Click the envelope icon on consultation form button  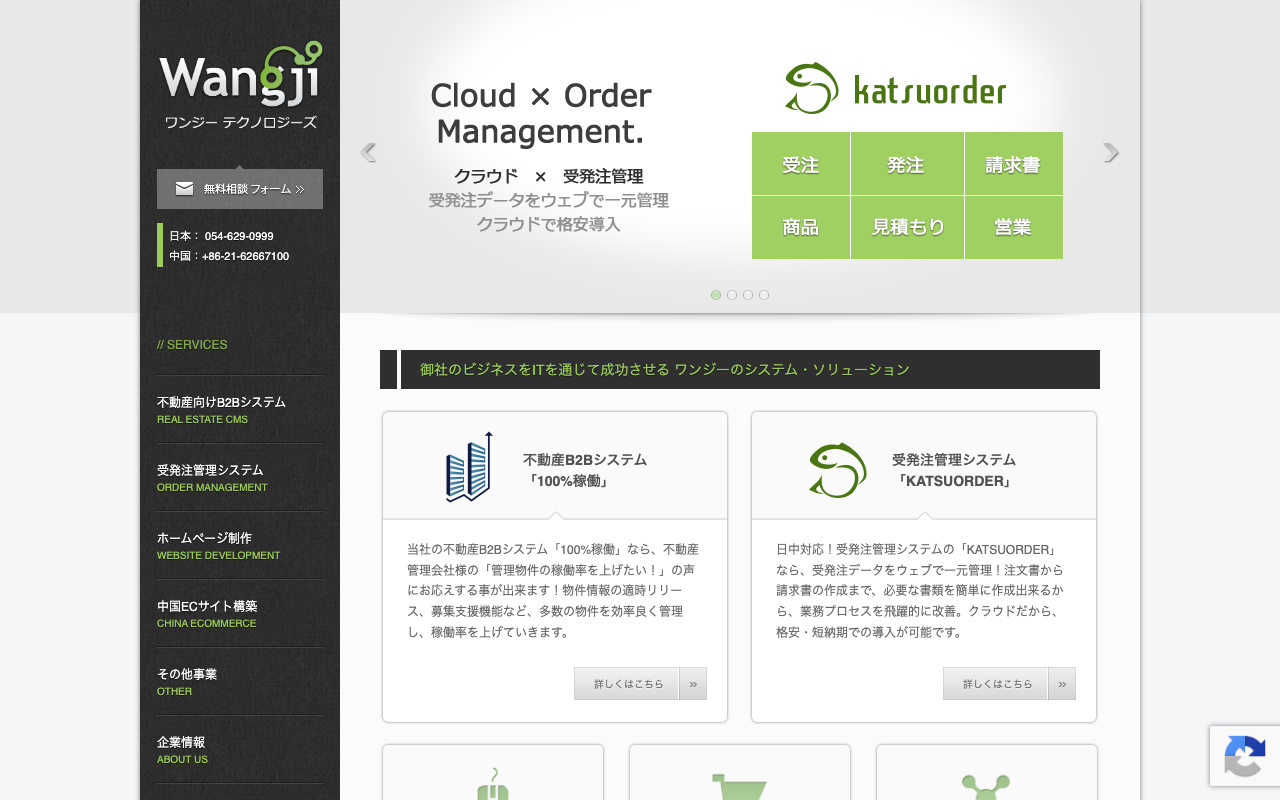[x=185, y=188]
